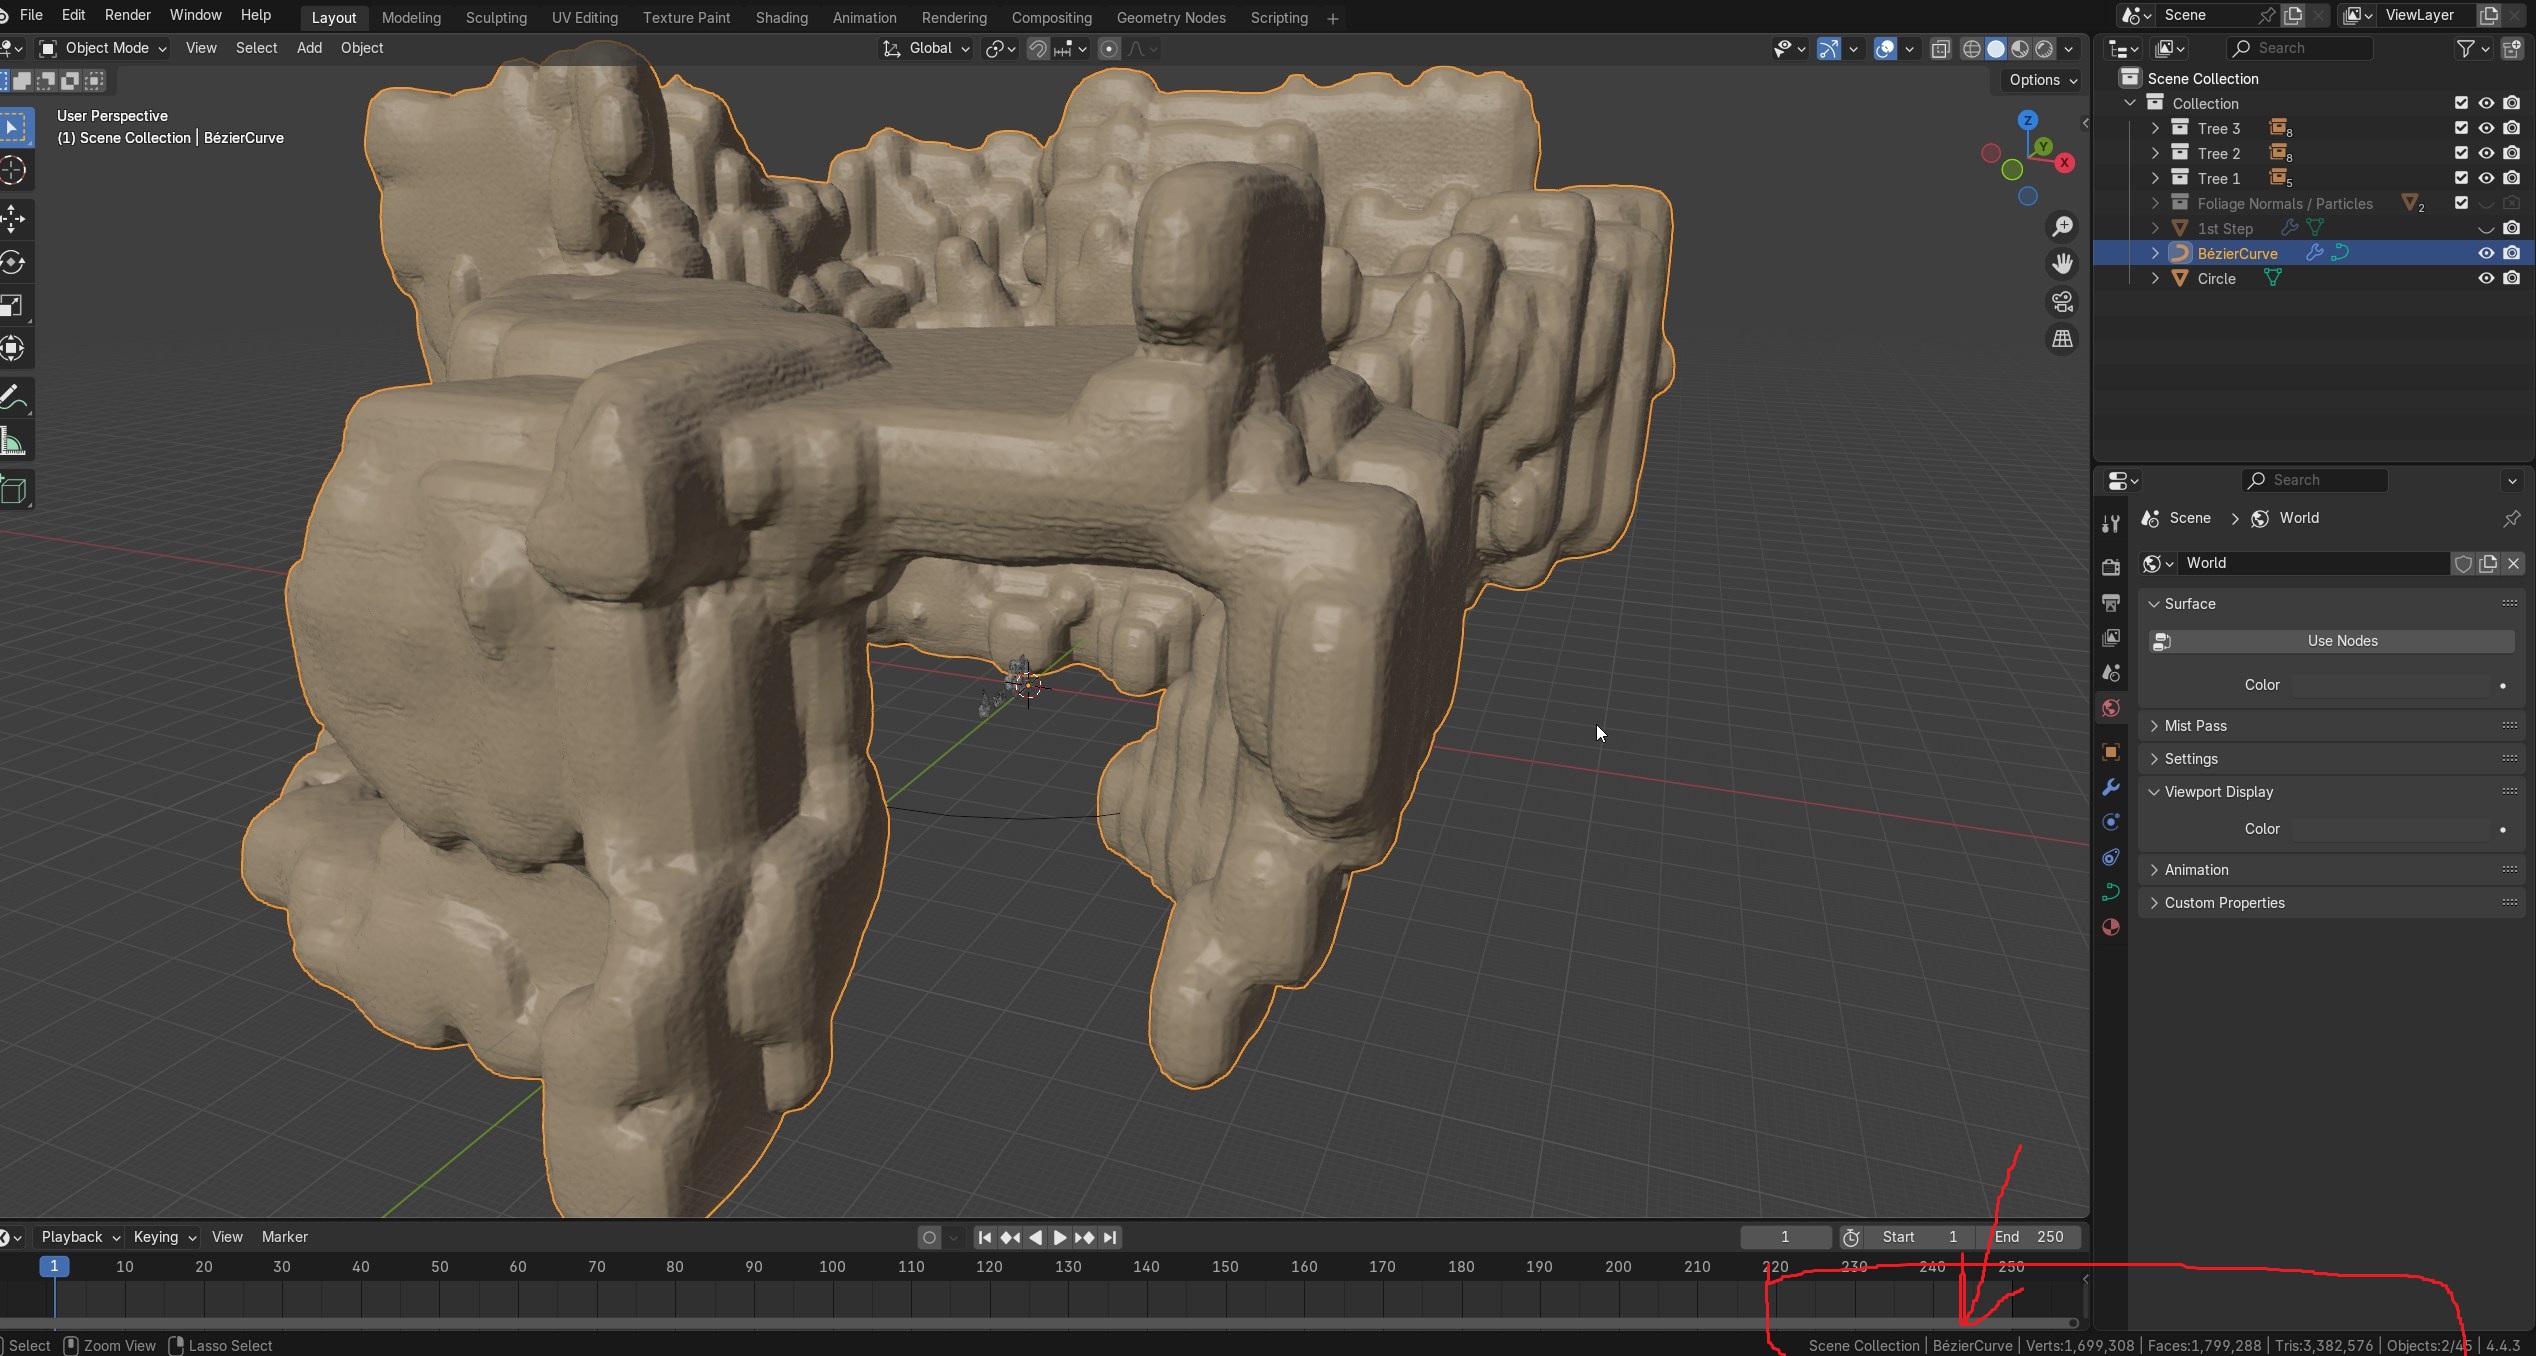Open the viewport Add menu
2536x1356 pixels.
[x=309, y=48]
